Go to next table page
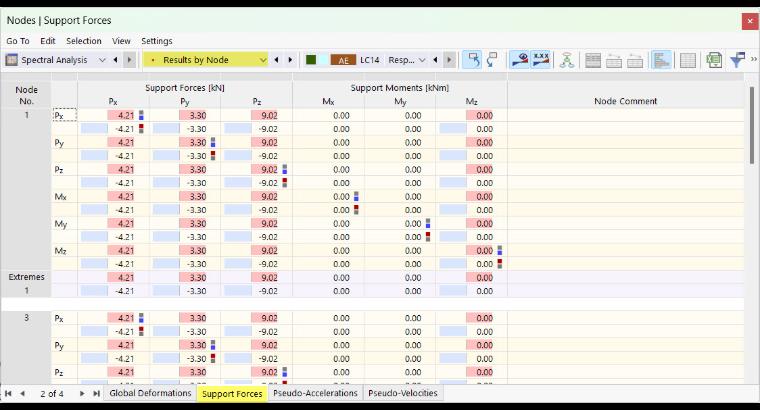The image size is (760, 410). [x=82, y=394]
